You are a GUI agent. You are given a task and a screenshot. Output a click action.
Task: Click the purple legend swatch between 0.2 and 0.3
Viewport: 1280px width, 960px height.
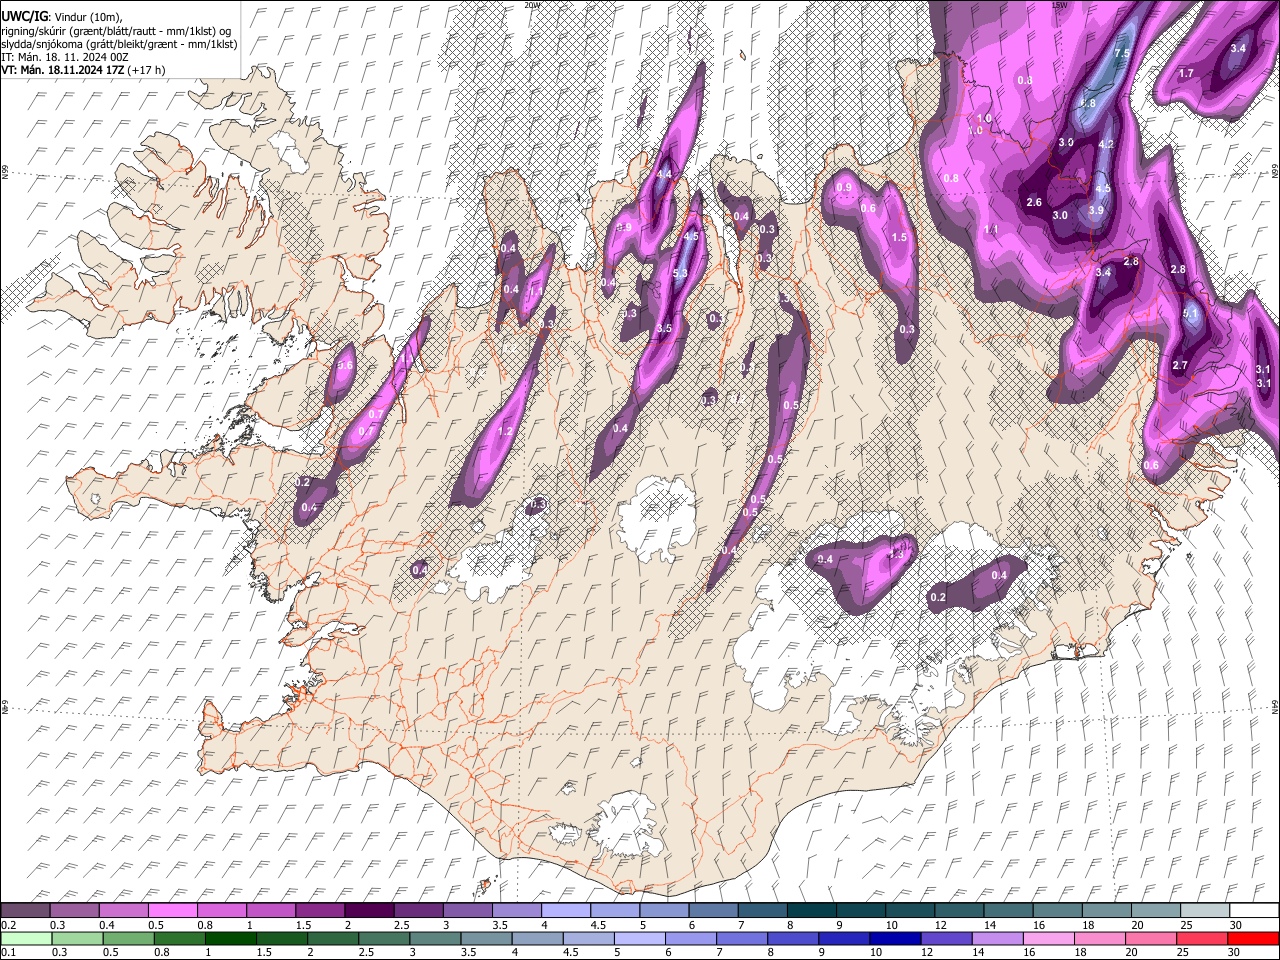coord(25,910)
